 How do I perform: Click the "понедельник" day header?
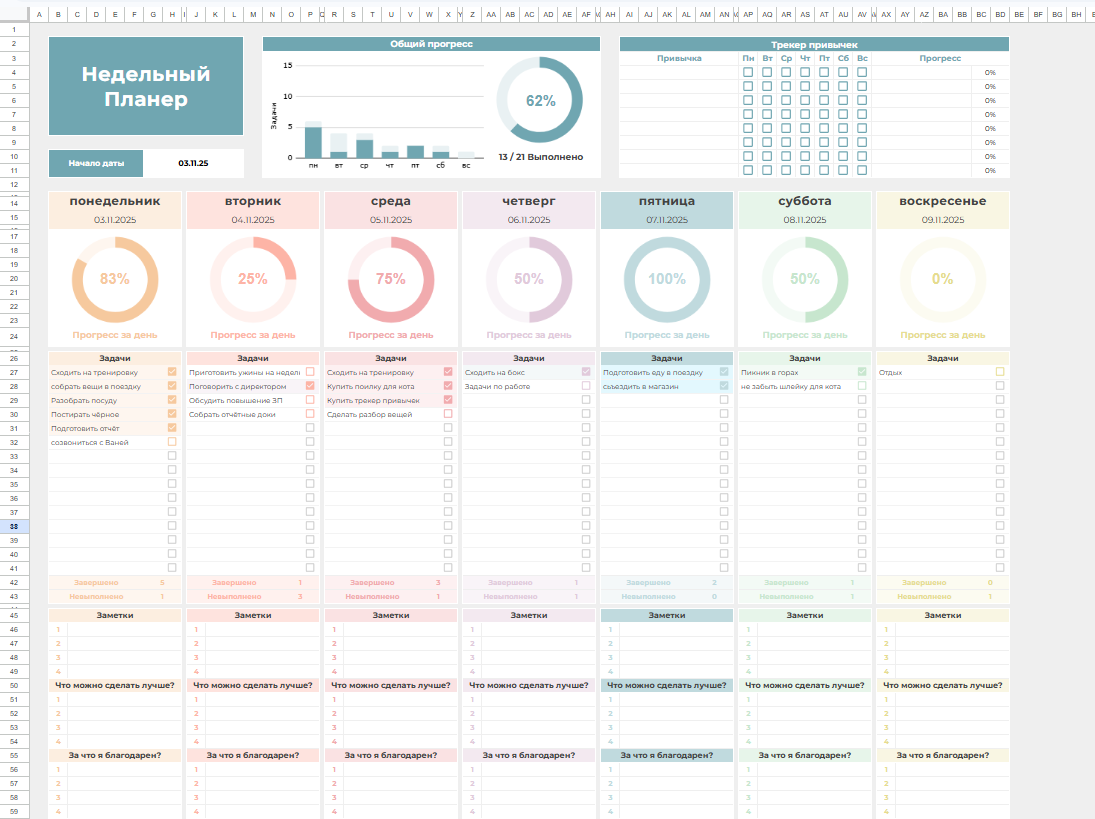[x=115, y=201]
